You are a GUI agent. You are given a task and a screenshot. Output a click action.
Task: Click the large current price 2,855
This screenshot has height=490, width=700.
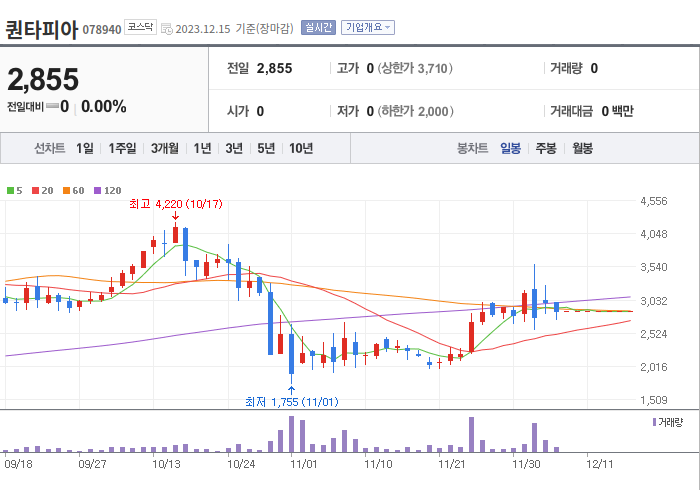tap(43, 79)
